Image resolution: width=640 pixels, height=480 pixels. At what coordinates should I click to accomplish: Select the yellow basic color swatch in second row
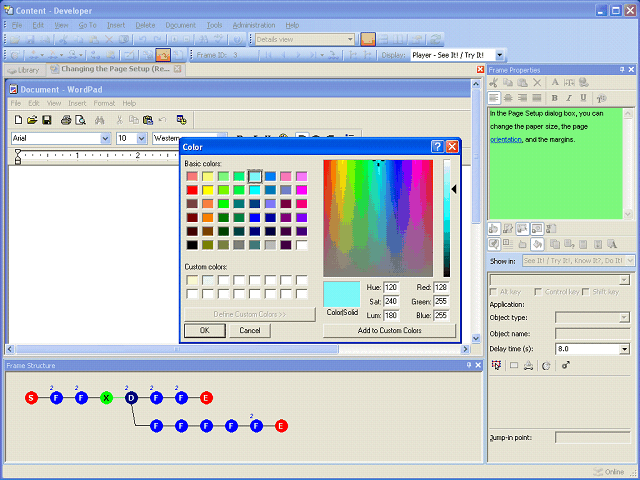click(208, 190)
